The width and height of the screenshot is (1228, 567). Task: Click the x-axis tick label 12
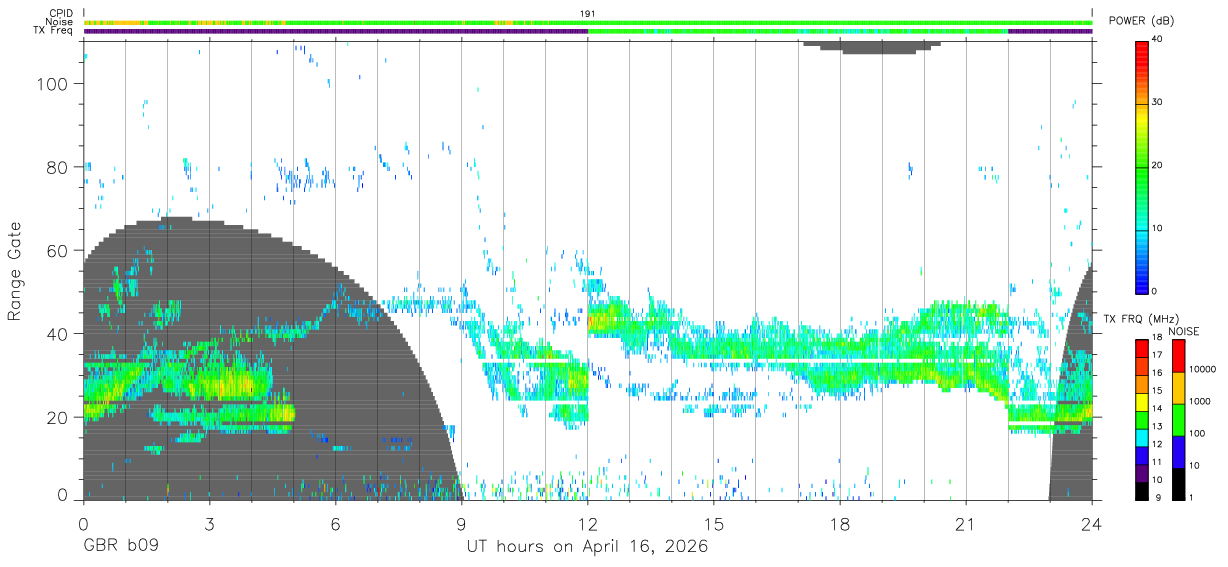588,524
